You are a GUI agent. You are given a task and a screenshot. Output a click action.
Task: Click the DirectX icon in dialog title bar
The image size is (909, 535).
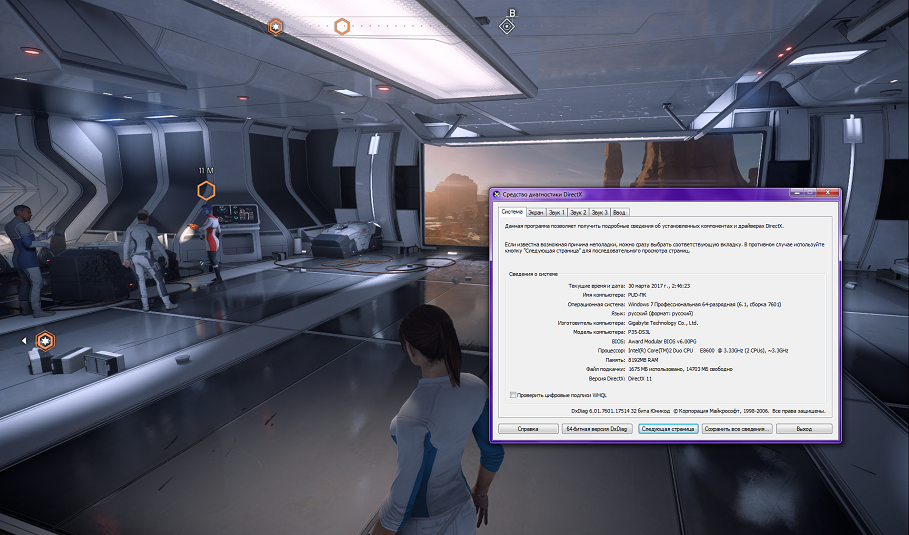coord(497,195)
